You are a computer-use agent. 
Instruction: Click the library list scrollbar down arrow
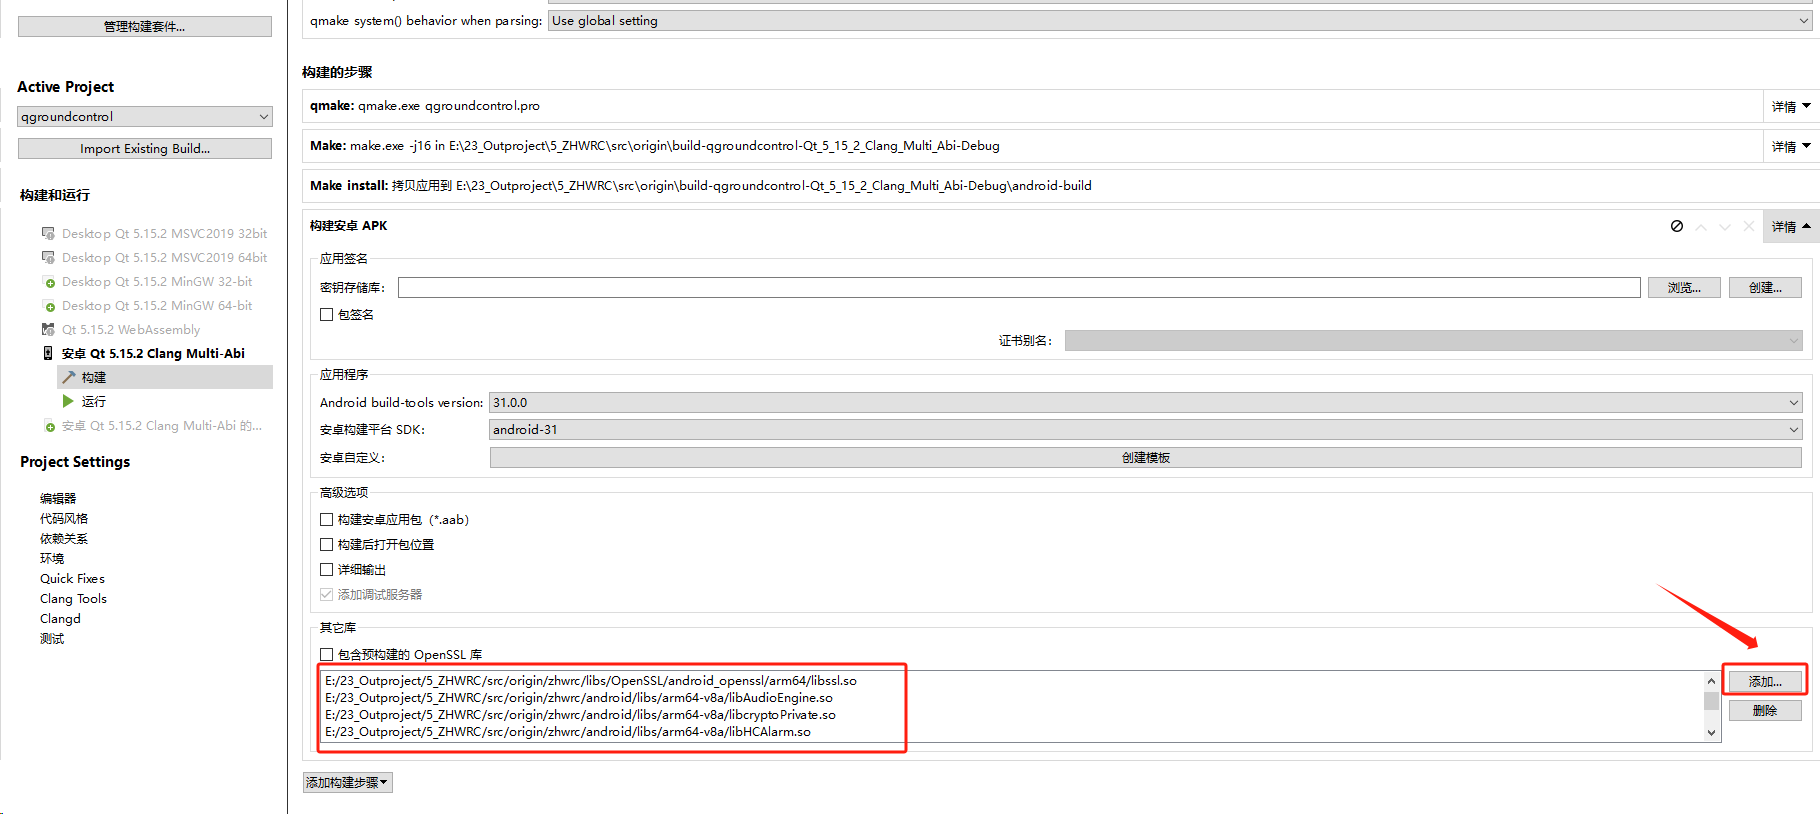coord(1711,733)
